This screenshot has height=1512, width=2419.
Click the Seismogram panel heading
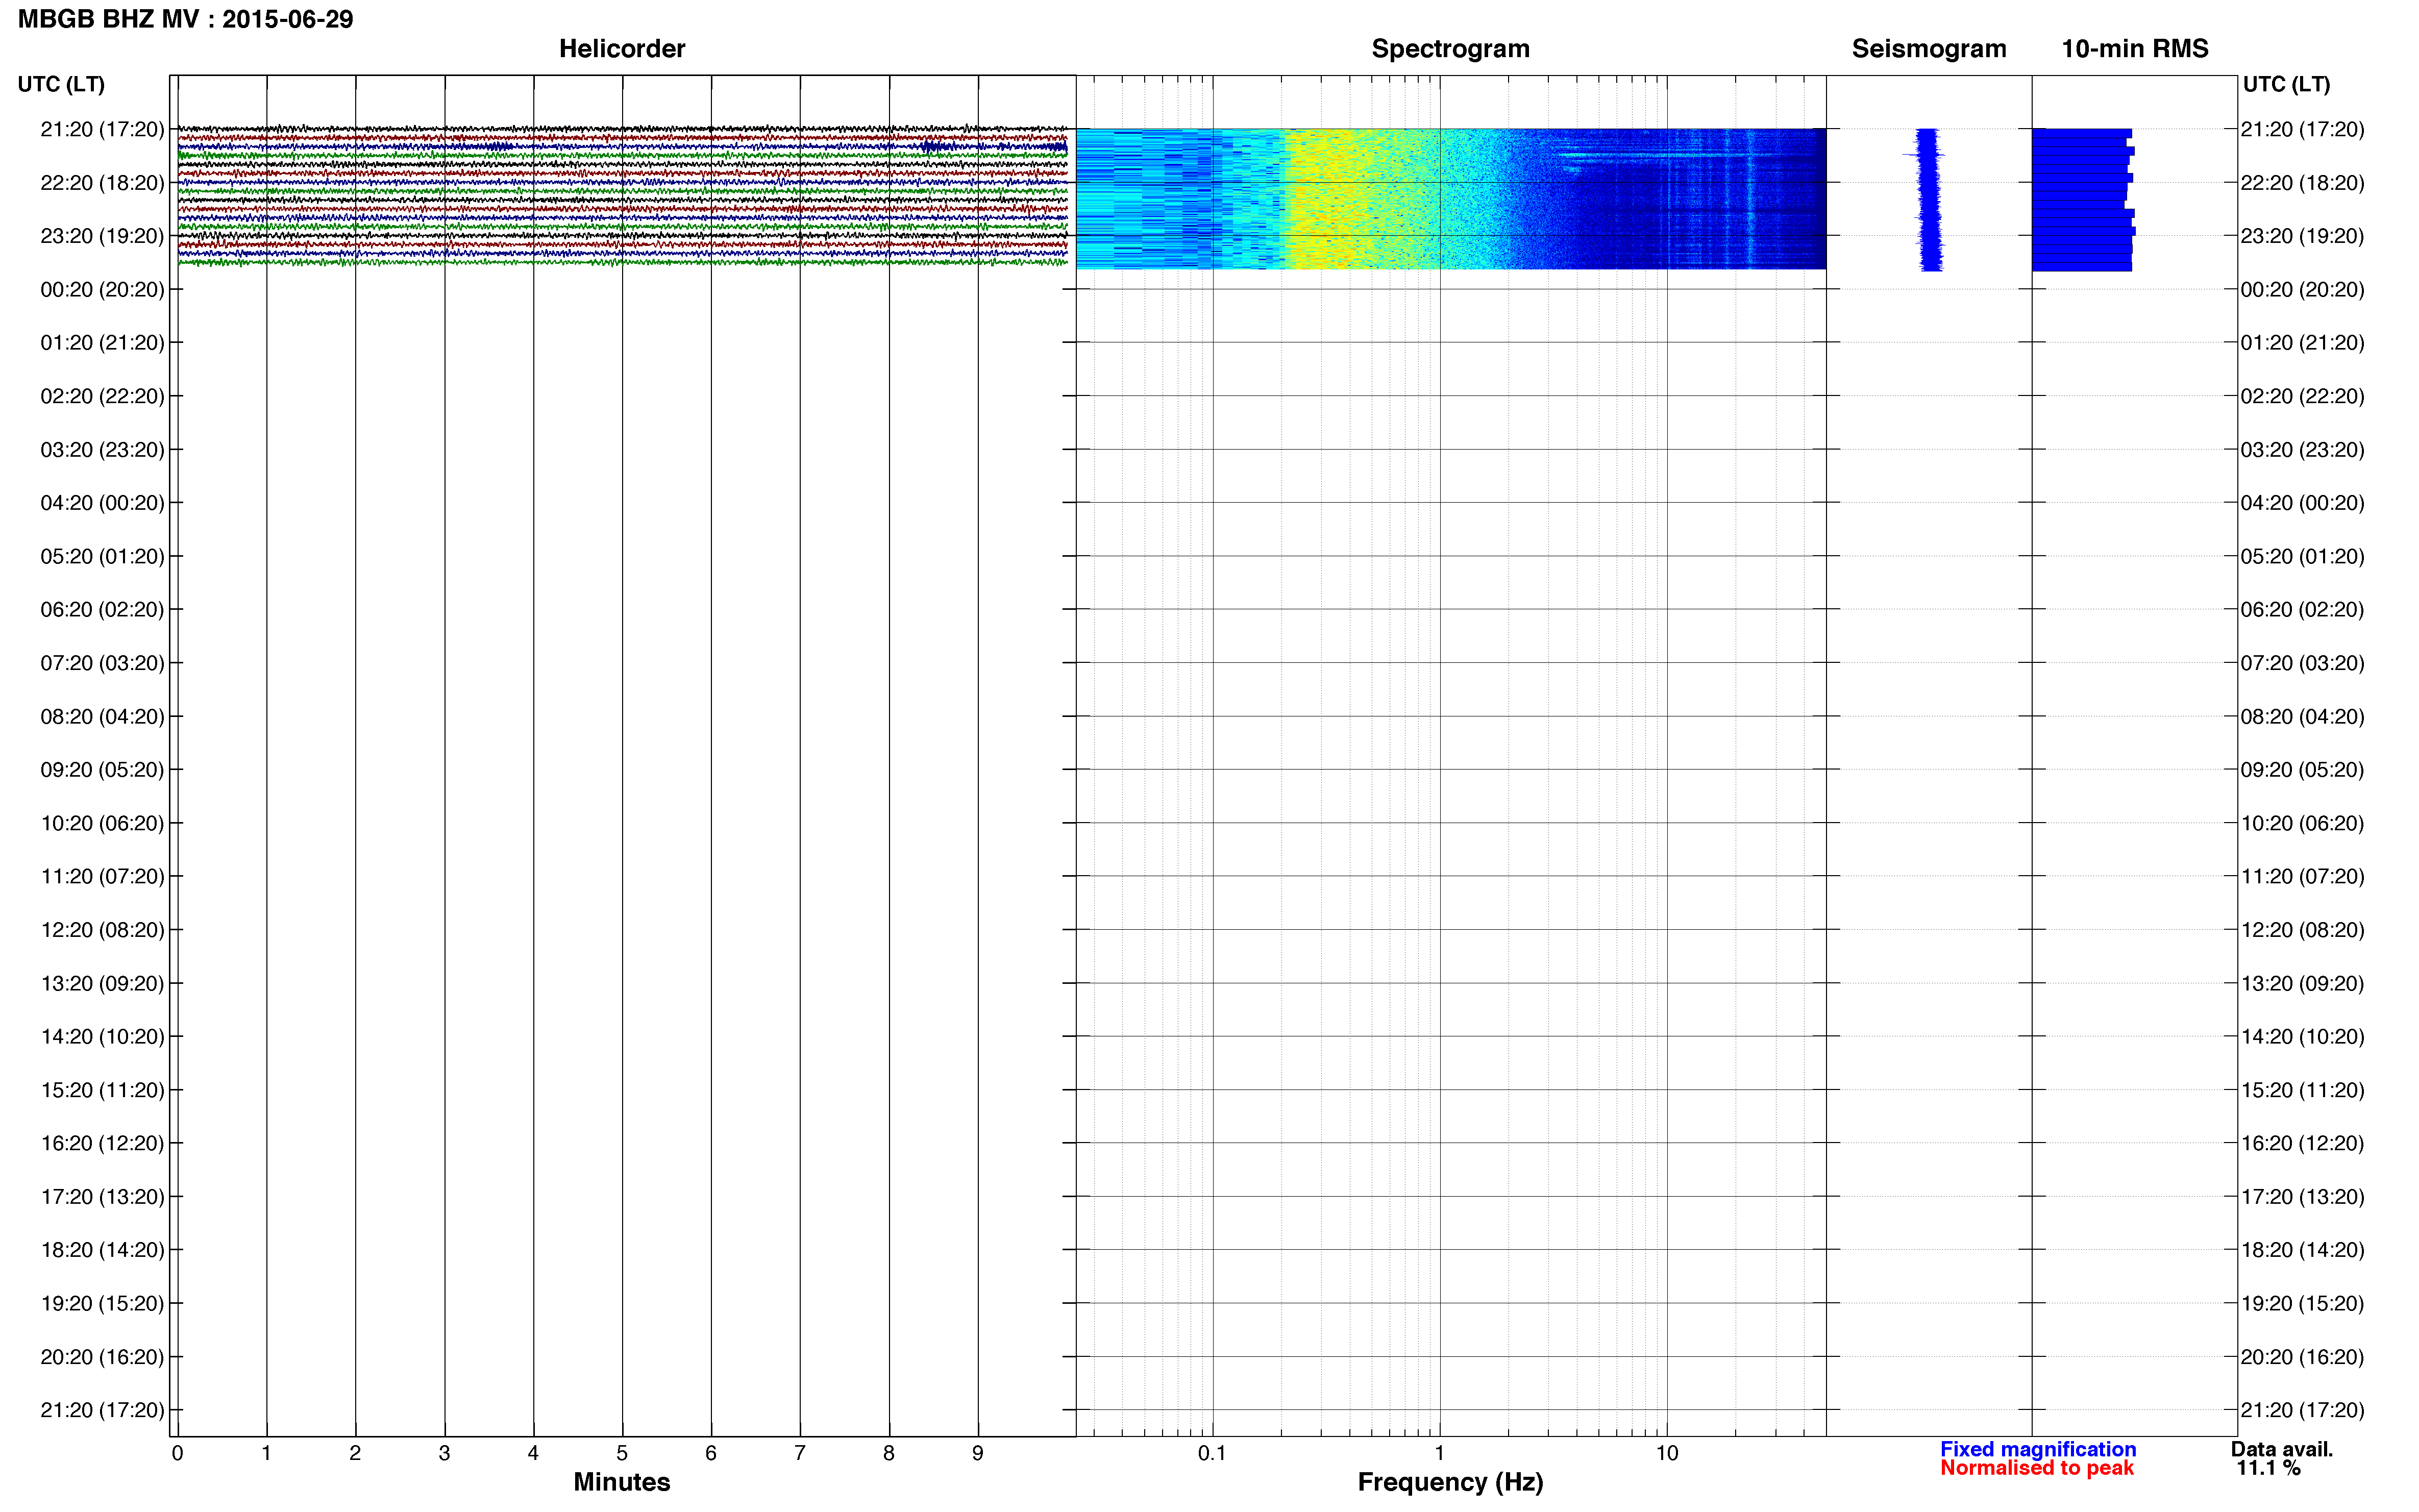pos(1929,49)
